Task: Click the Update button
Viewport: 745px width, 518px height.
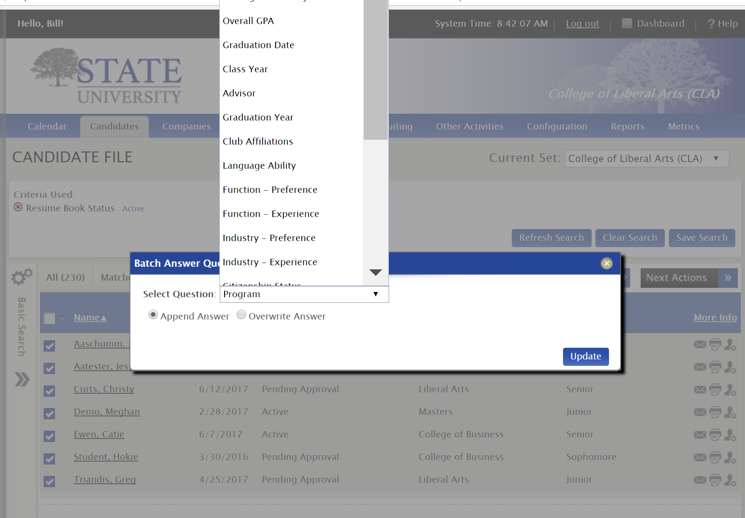Action: [x=586, y=356]
